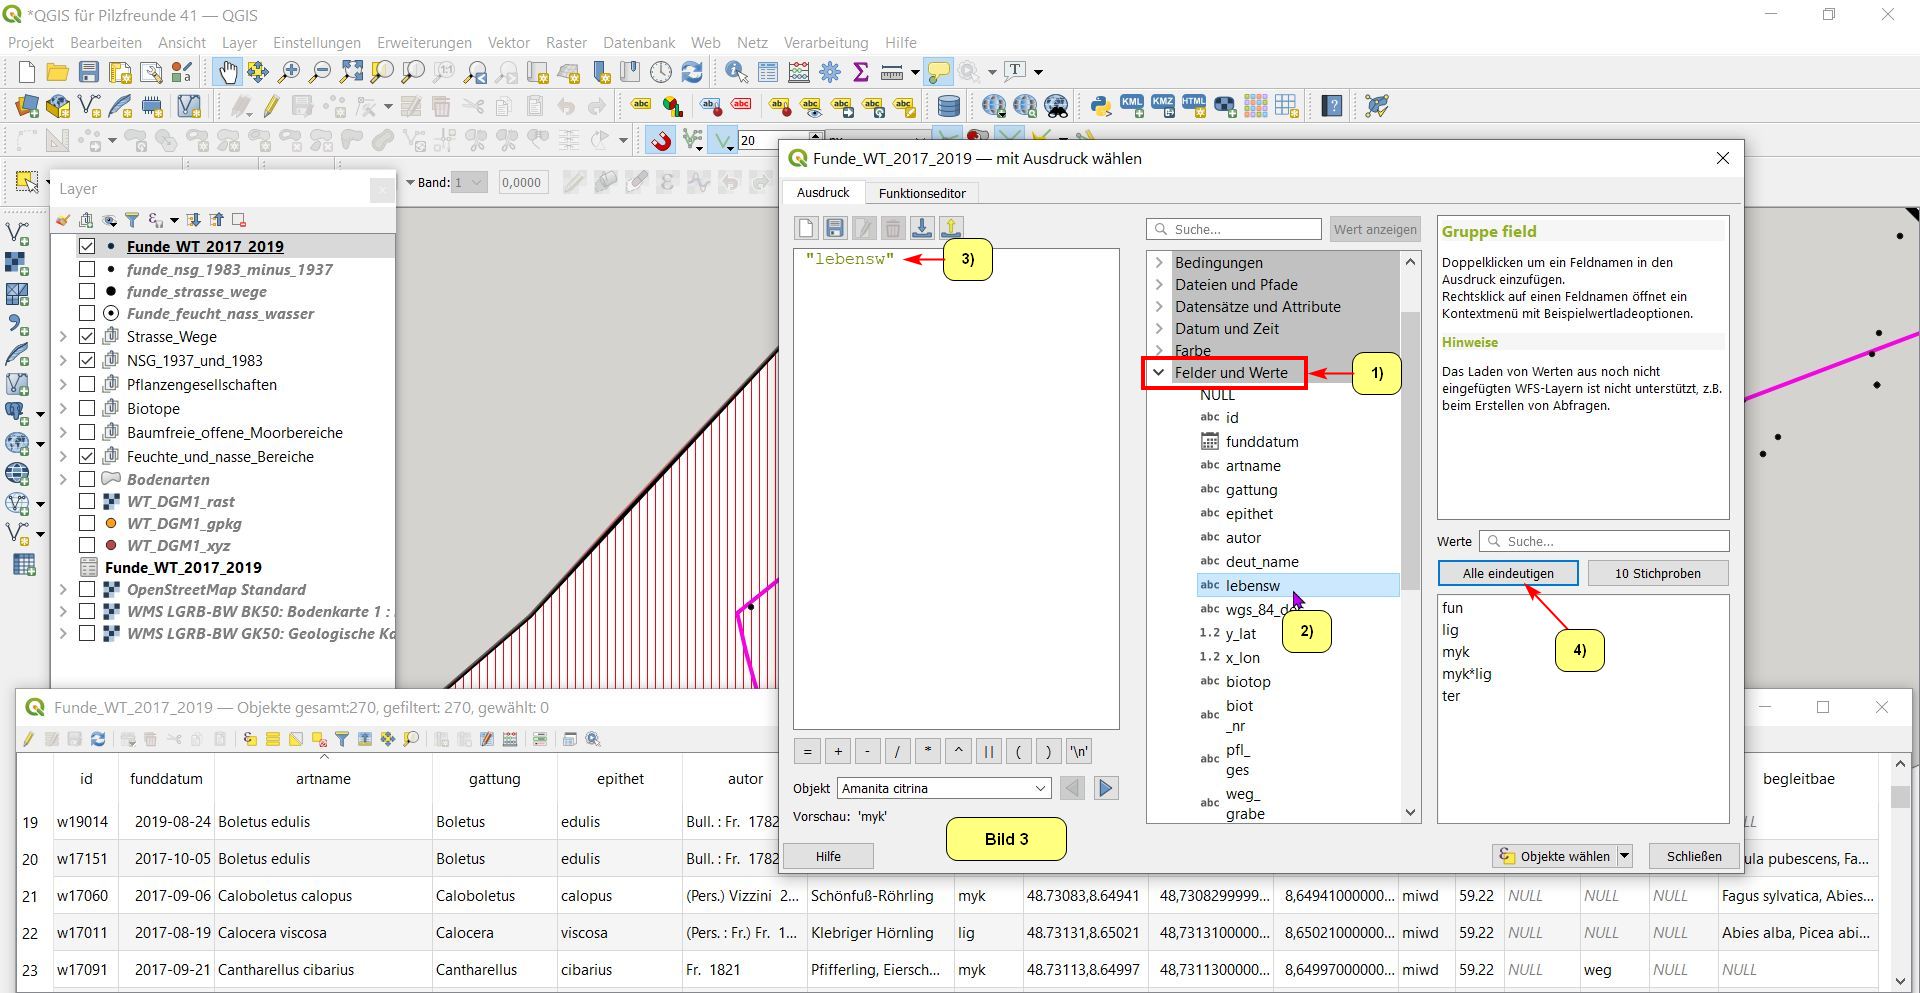1920x993 pixels.
Task: Toggle the Strasse_Wege layer checkbox
Action: point(87,337)
